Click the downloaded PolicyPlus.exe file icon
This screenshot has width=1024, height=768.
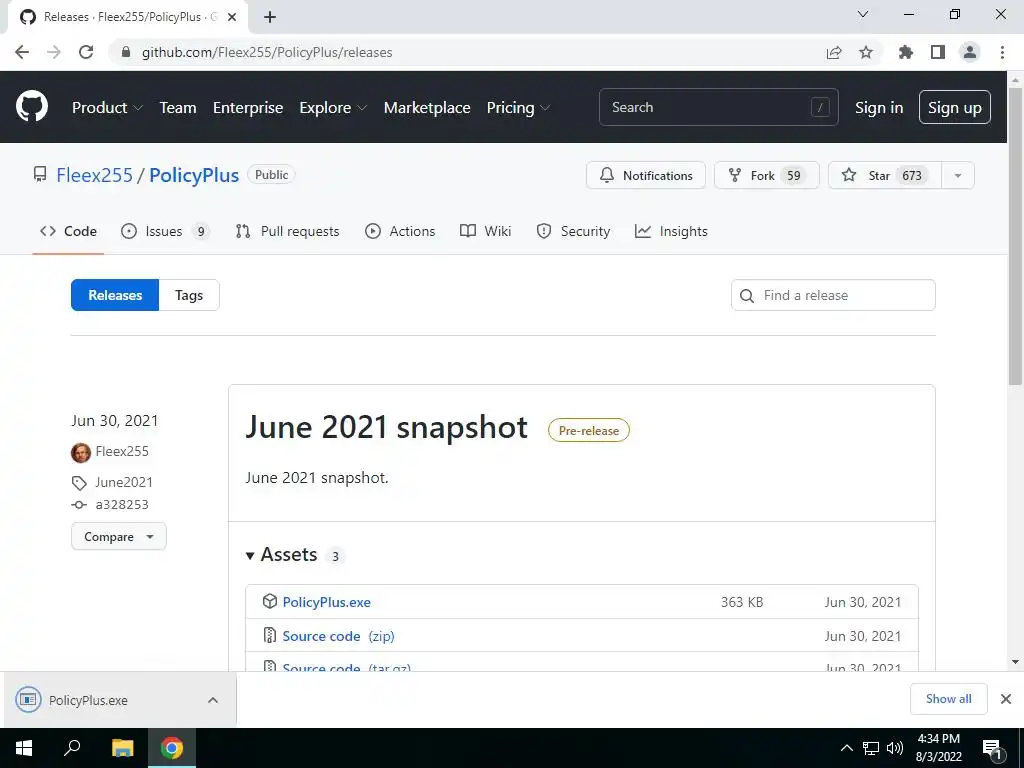[x=28, y=700]
